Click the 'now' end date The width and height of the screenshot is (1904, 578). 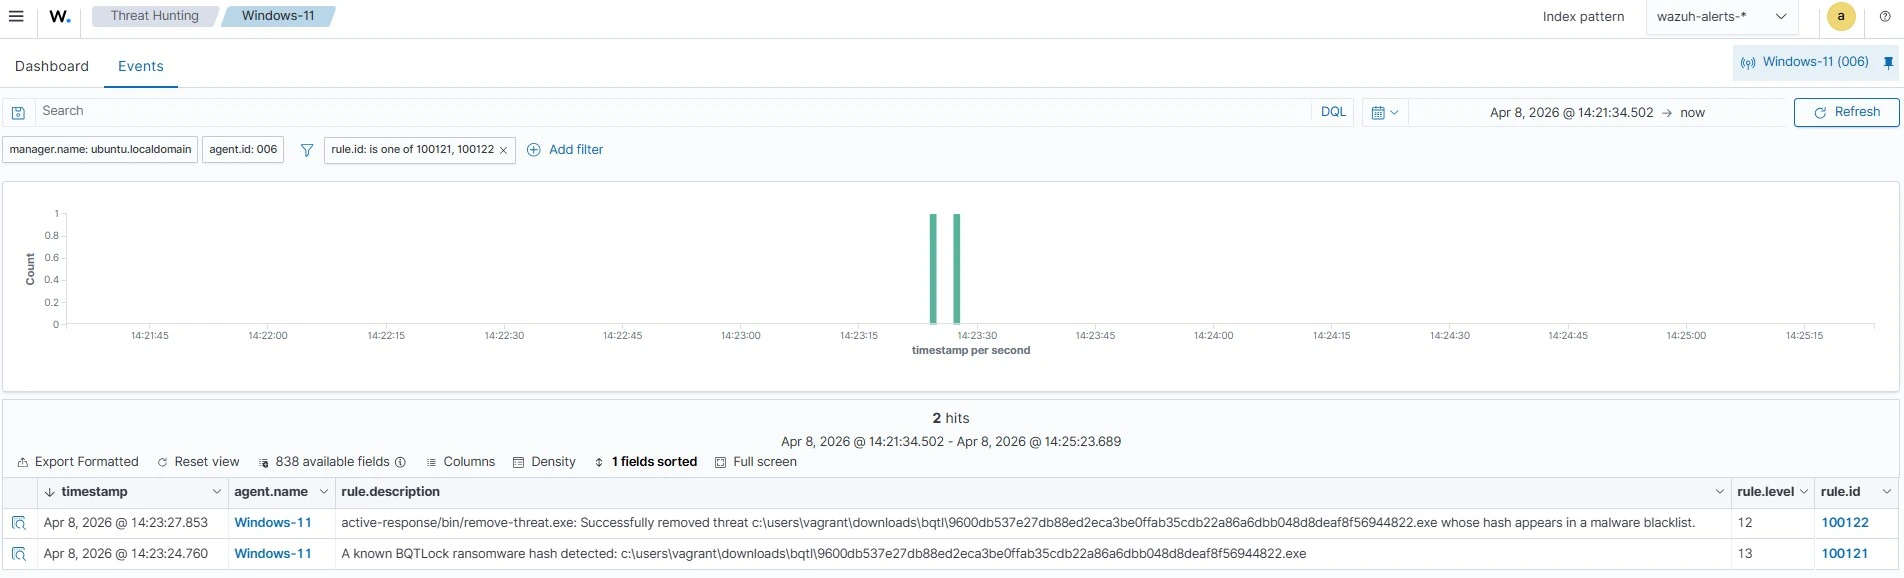(1692, 113)
